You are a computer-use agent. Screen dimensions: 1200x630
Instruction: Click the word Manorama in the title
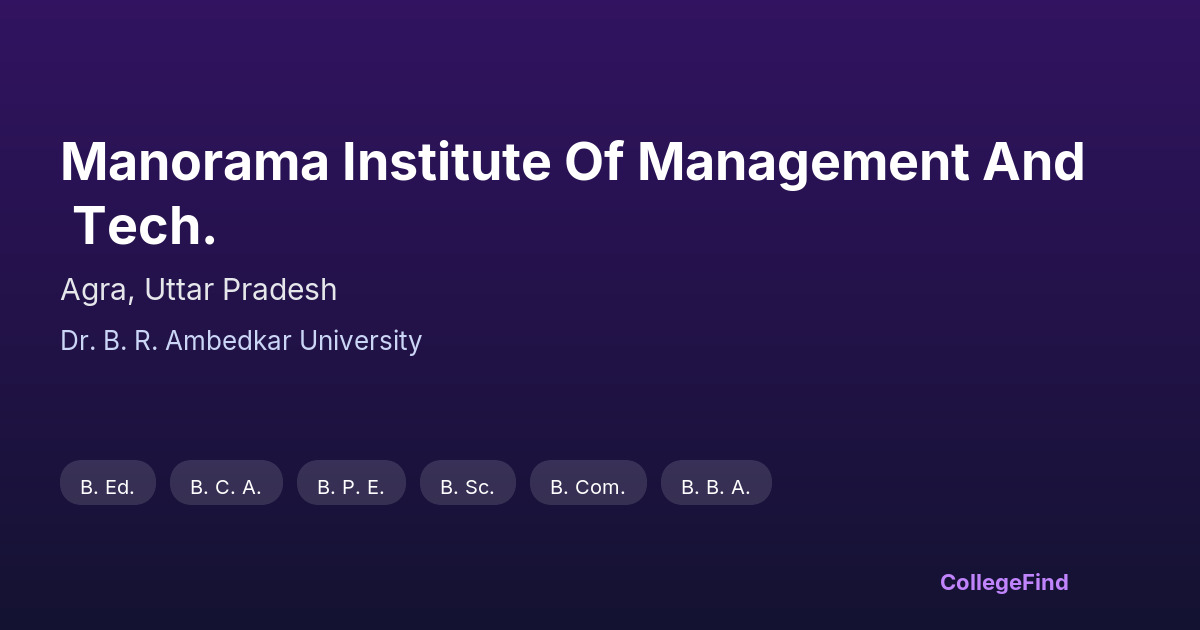(194, 162)
